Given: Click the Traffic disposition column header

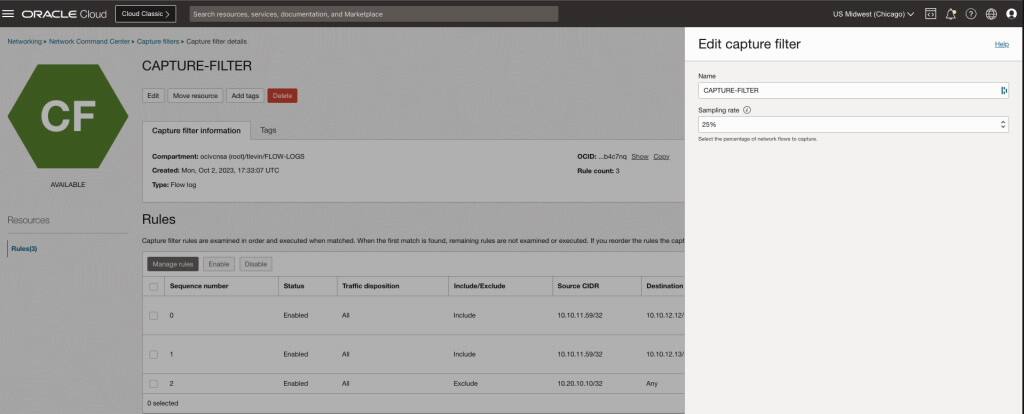Looking at the screenshot, I should point(370,286).
